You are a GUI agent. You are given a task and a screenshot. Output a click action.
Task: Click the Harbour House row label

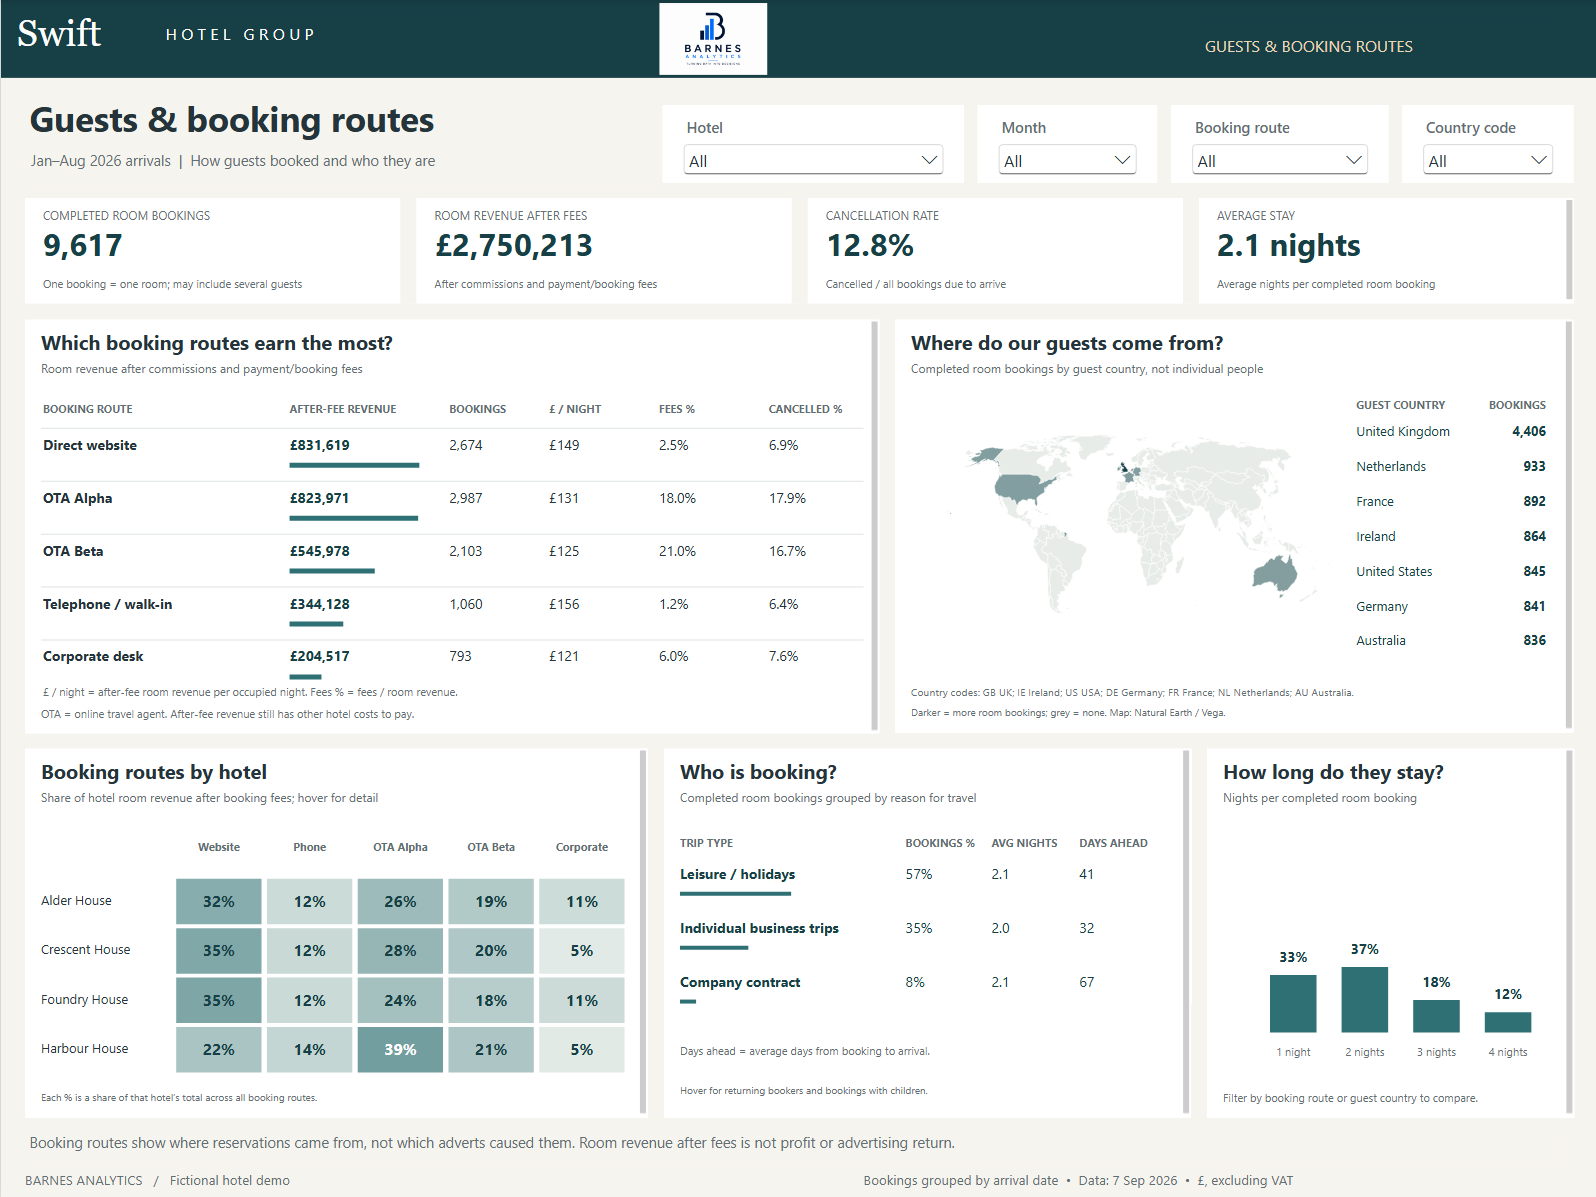(85, 1048)
